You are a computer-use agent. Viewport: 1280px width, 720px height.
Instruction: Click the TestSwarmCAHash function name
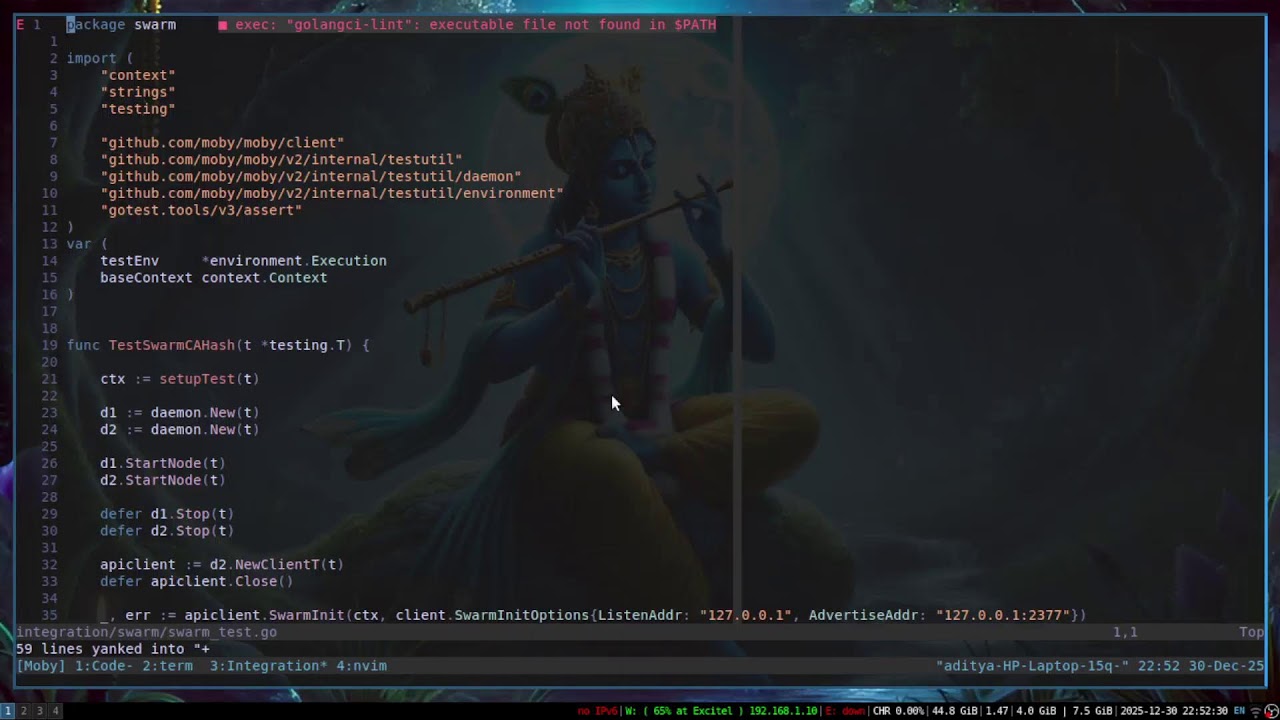pyautogui.click(x=171, y=346)
